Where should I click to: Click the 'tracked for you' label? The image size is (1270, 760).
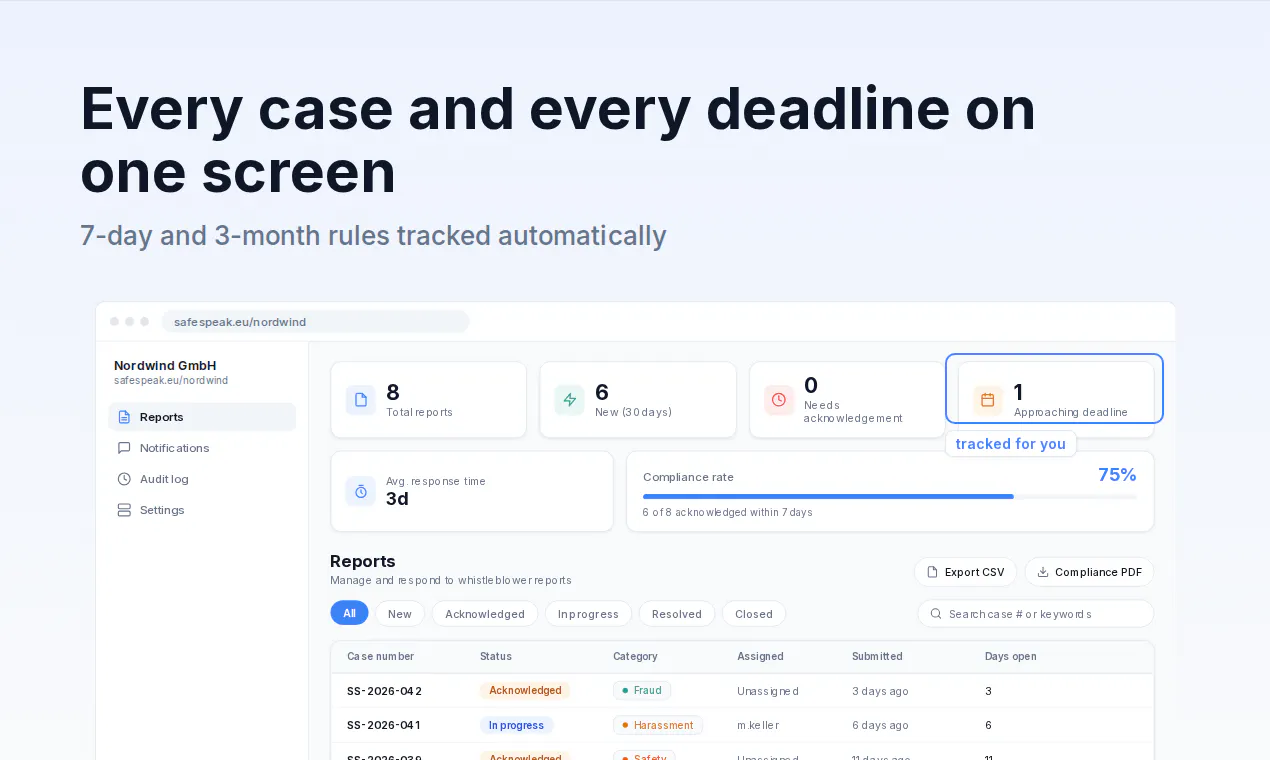pos(1011,444)
